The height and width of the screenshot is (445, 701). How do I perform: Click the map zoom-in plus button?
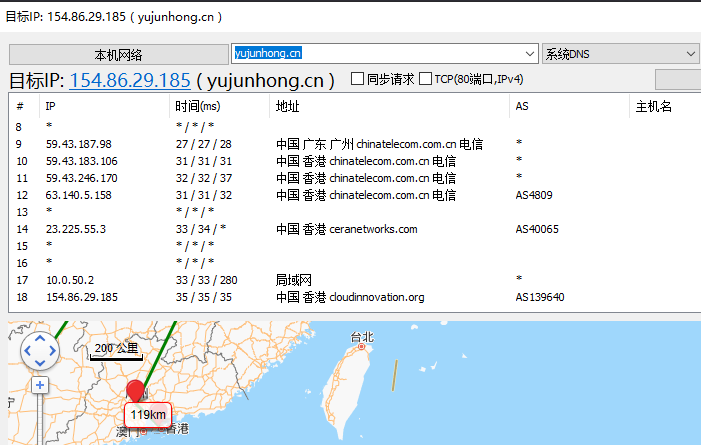(40, 385)
